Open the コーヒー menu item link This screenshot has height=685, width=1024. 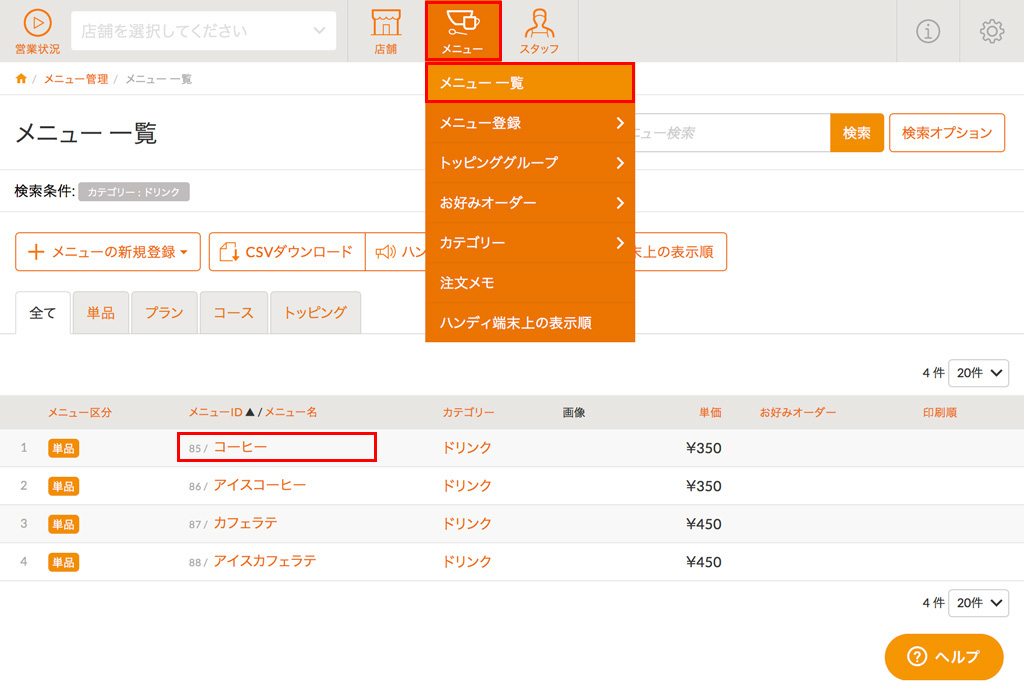(240, 447)
